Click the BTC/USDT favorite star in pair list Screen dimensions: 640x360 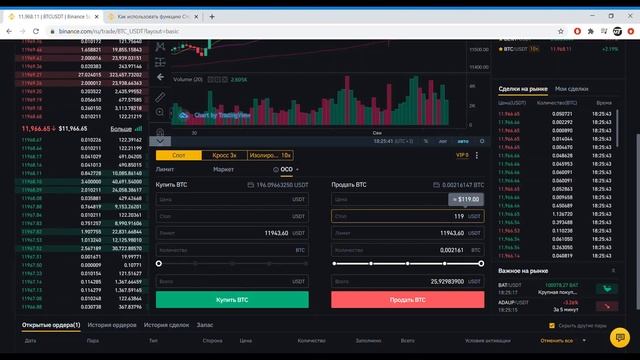tap(500, 49)
